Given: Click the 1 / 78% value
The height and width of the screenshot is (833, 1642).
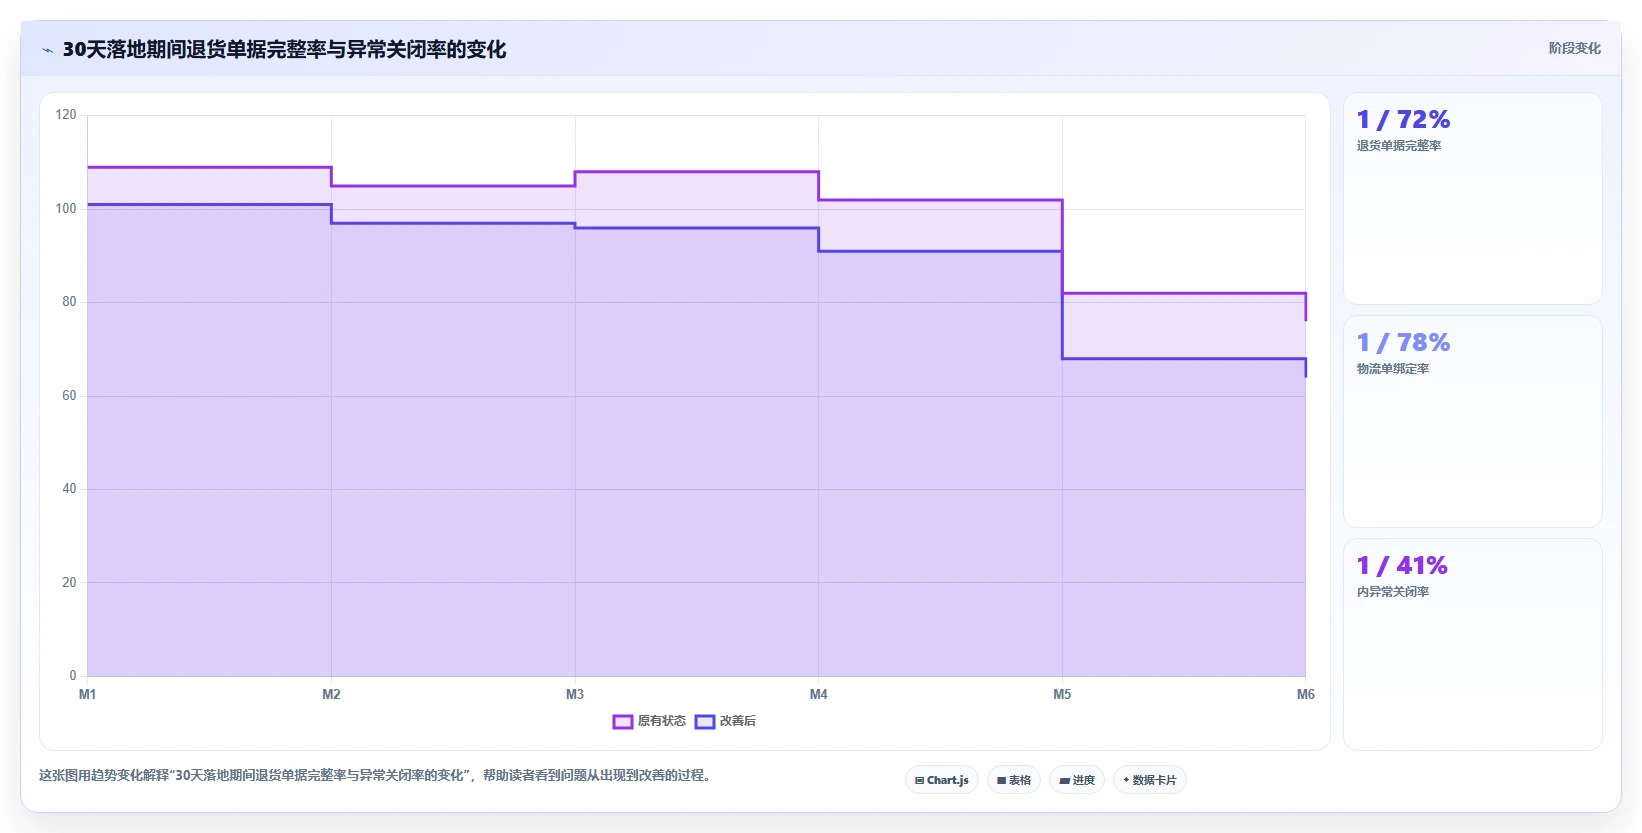Looking at the screenshot, I should (1403, 343).
